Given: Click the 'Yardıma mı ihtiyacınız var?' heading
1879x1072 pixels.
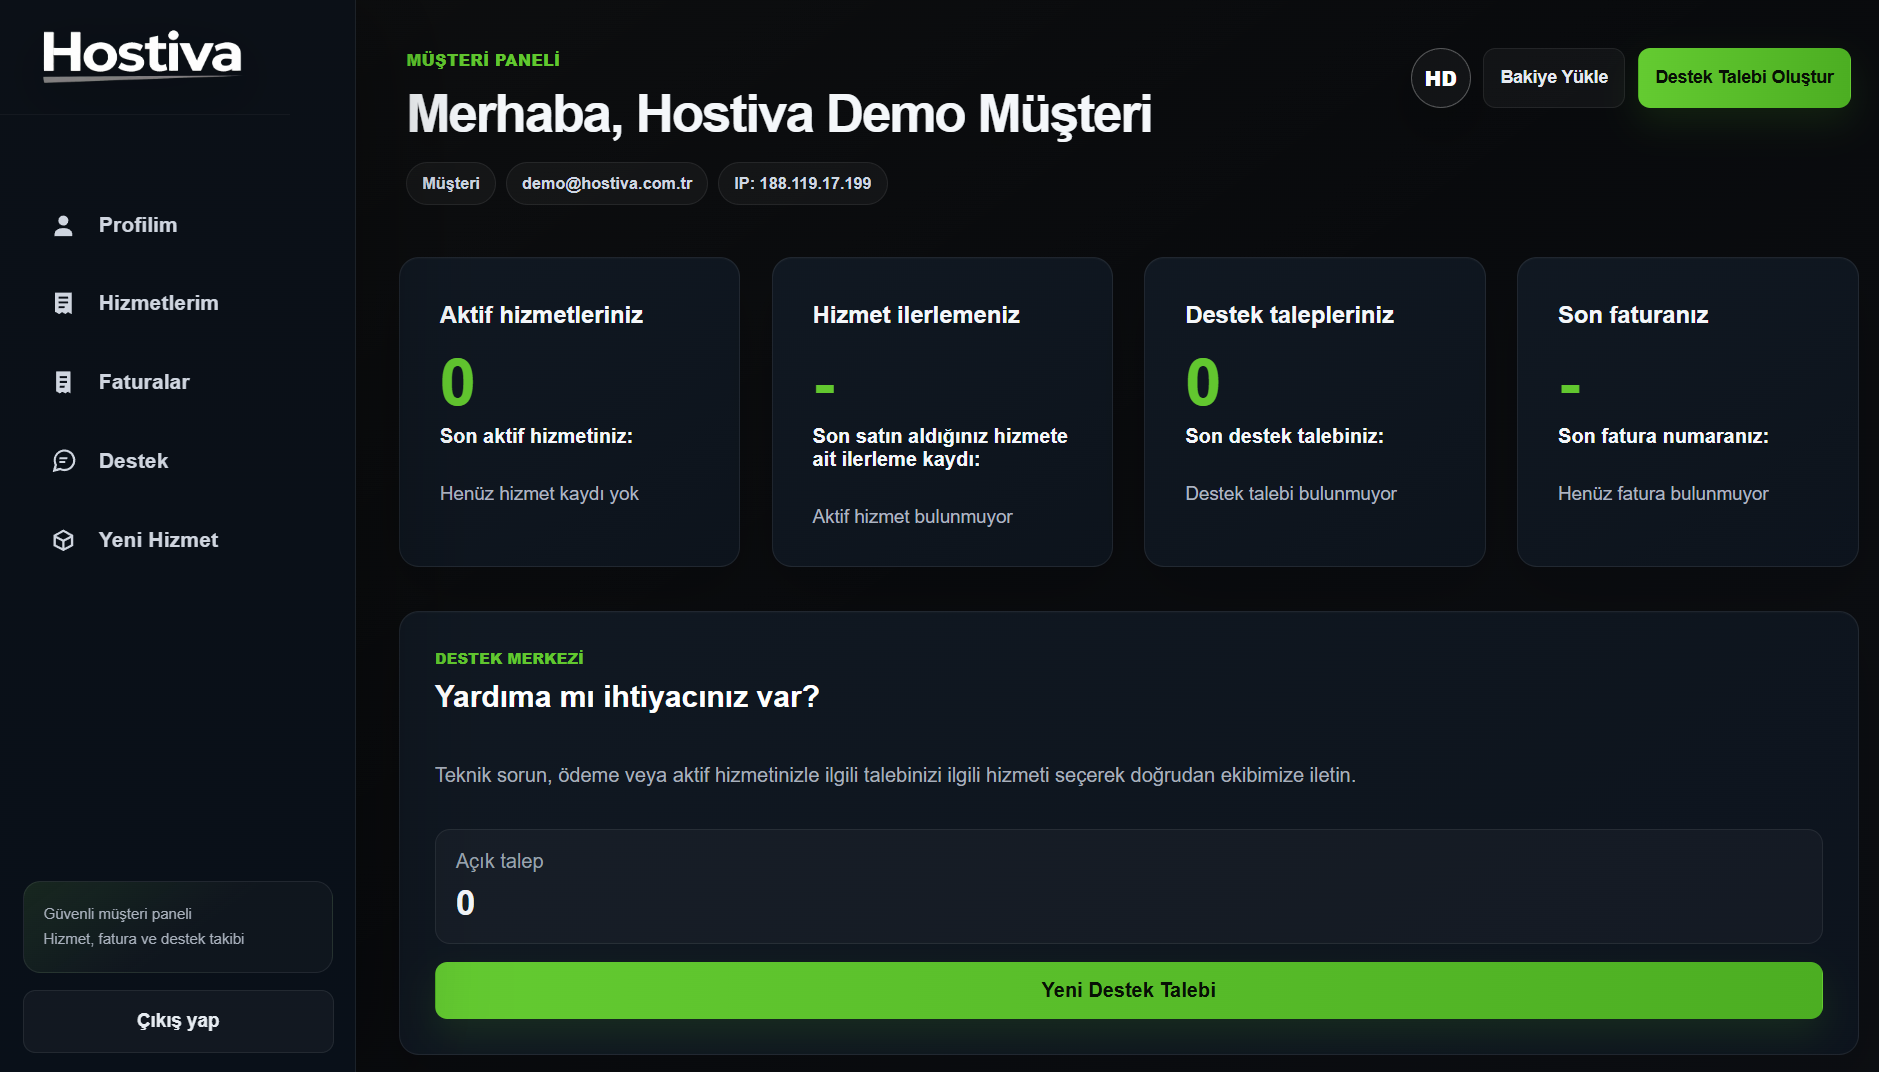Looking at the screenshot, I should [x=627, y=697].
